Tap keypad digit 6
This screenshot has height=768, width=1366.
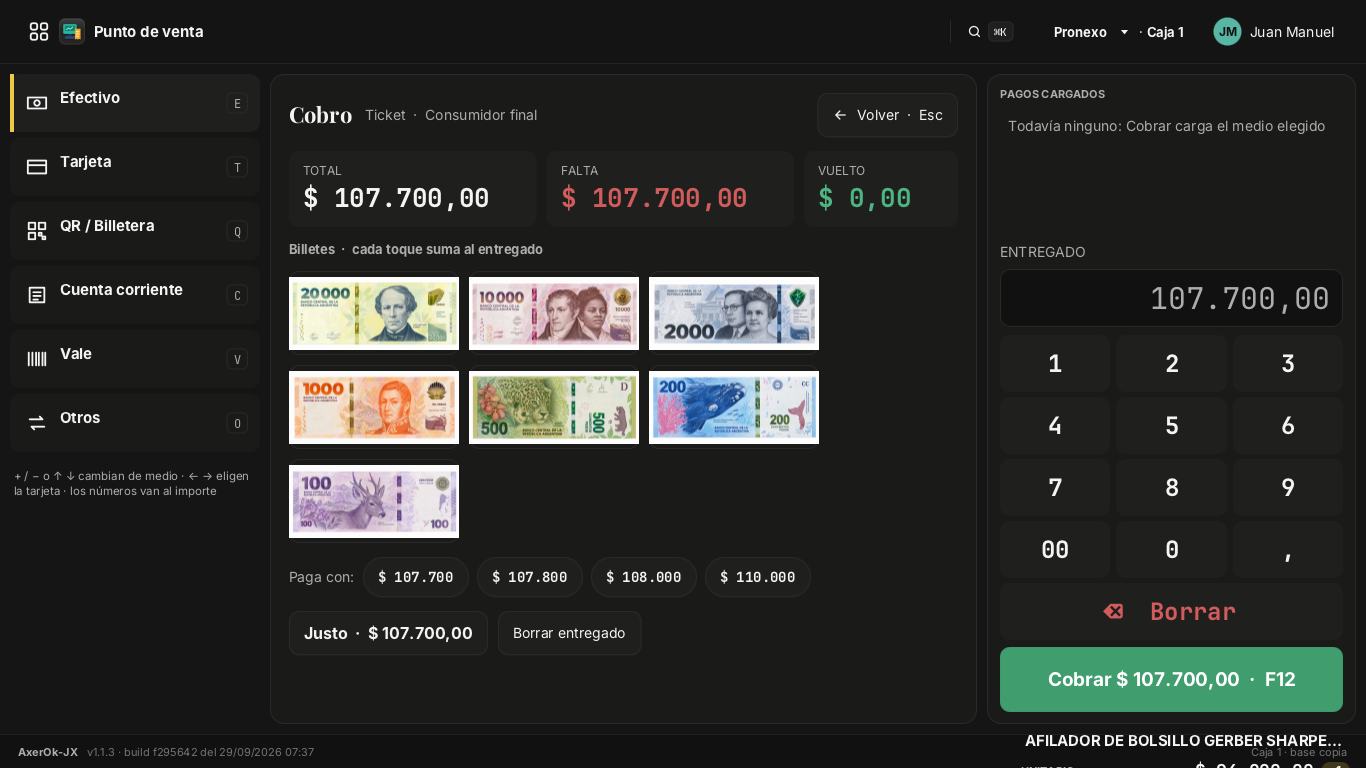tap(1288, 426)
